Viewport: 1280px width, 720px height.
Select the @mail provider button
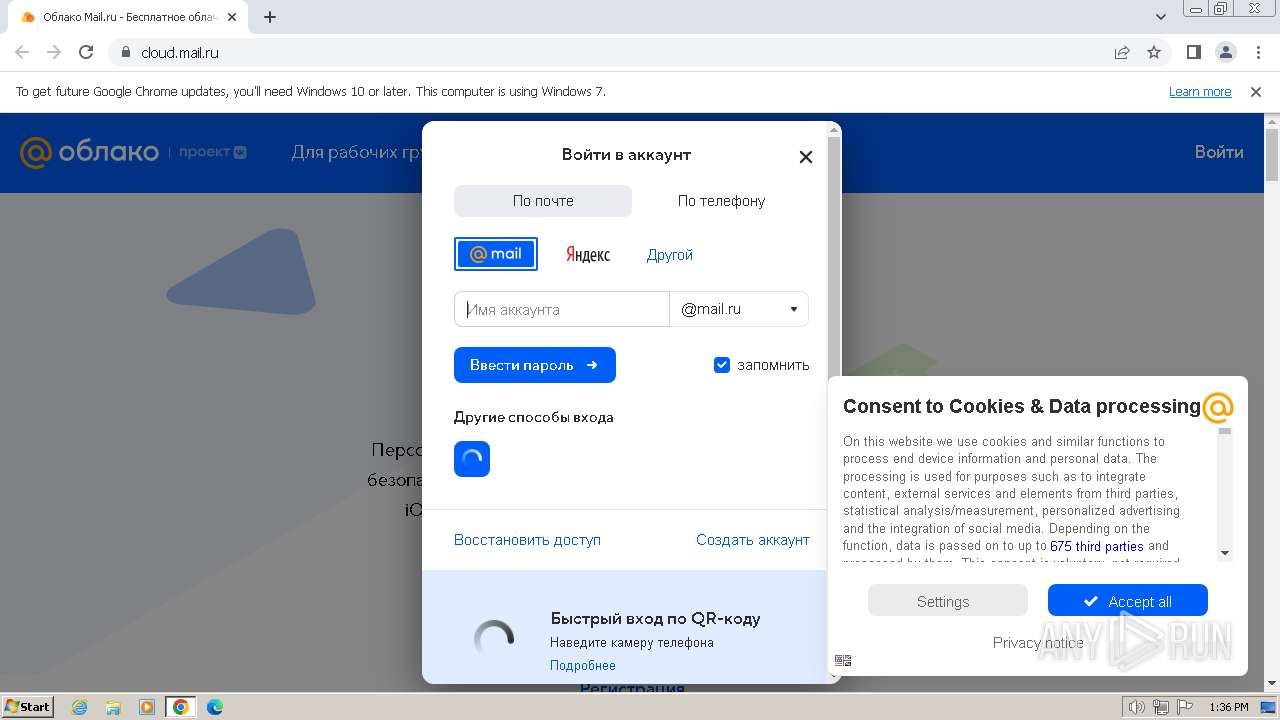click(x=496, y=254)
